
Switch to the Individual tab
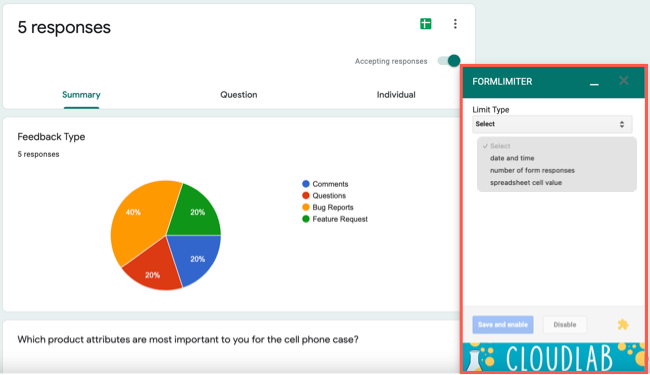tap(396, 95)
